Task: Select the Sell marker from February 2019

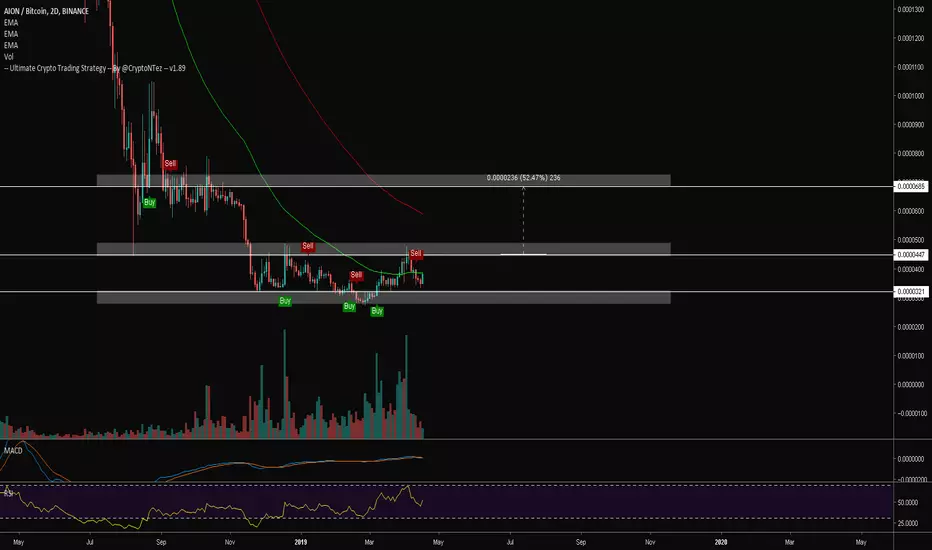Action: 356,275
